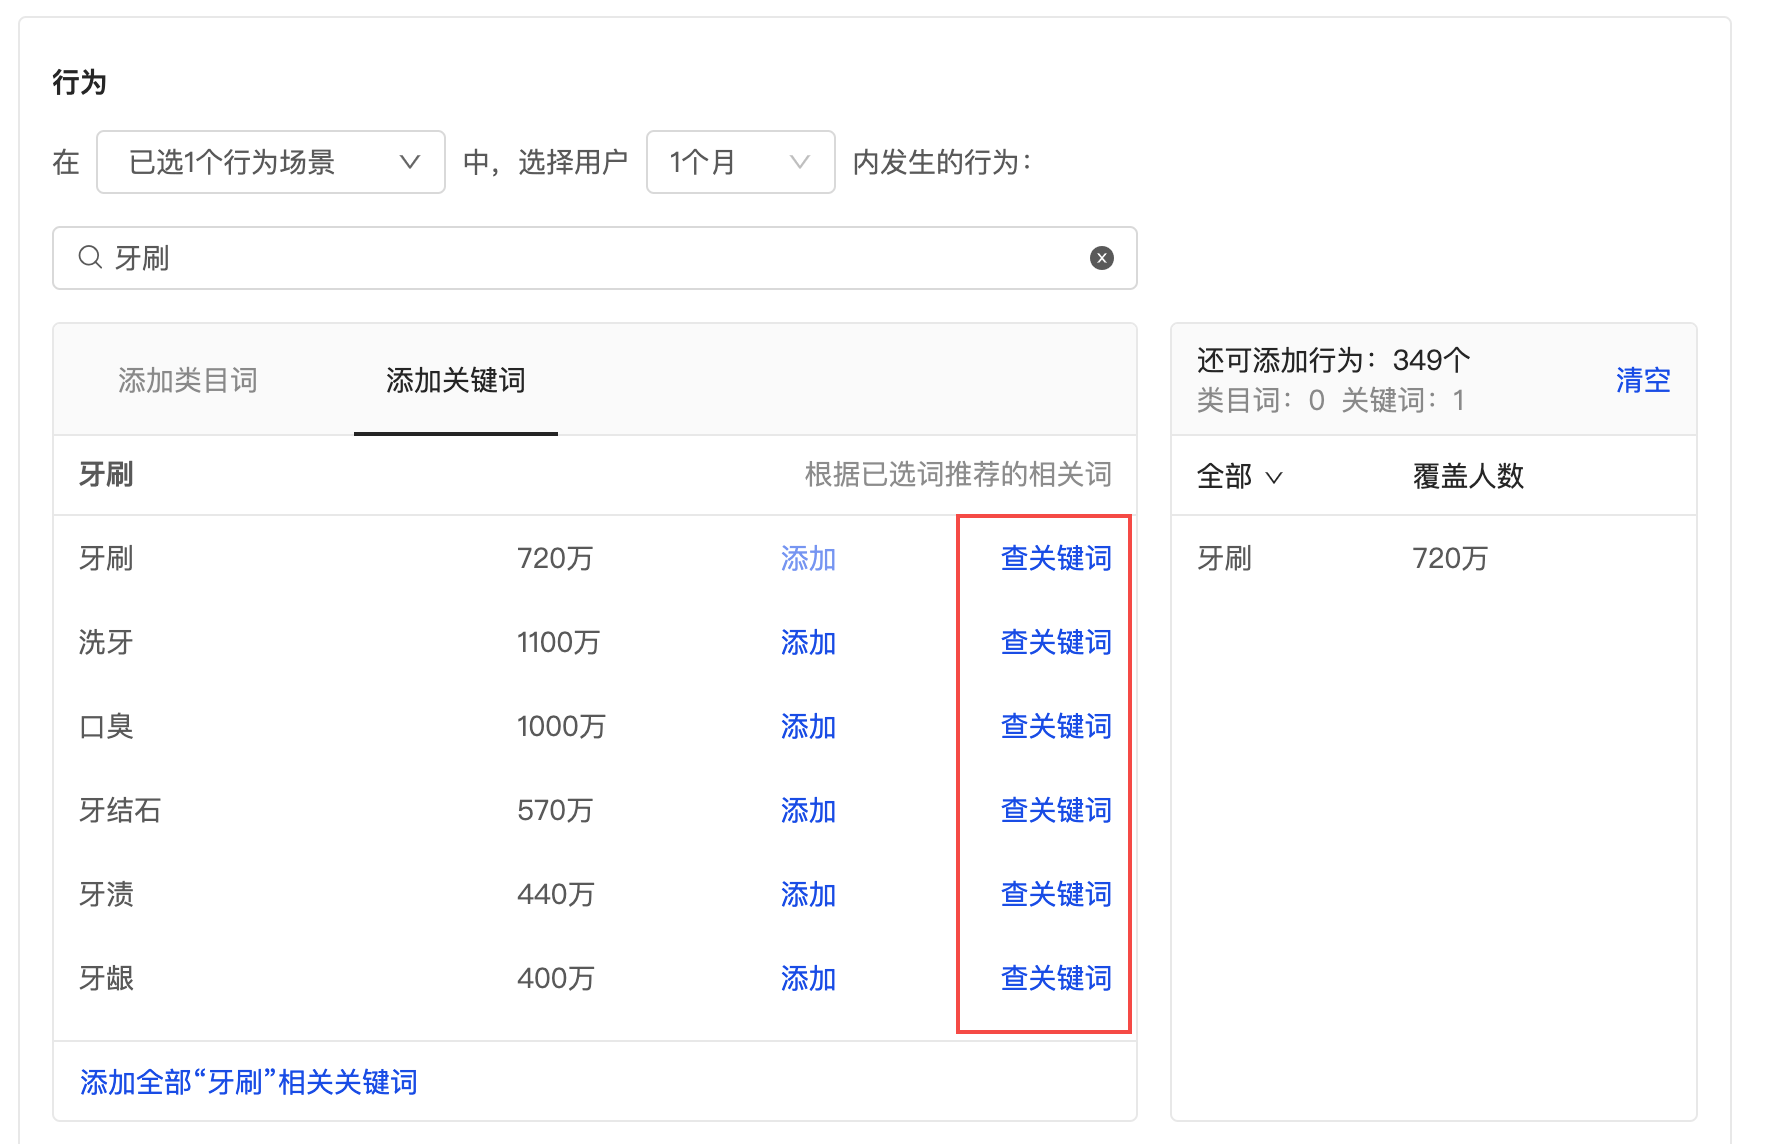Expand the 1个月 time range dropdown

pyautogui.click(x=740, y=162)
